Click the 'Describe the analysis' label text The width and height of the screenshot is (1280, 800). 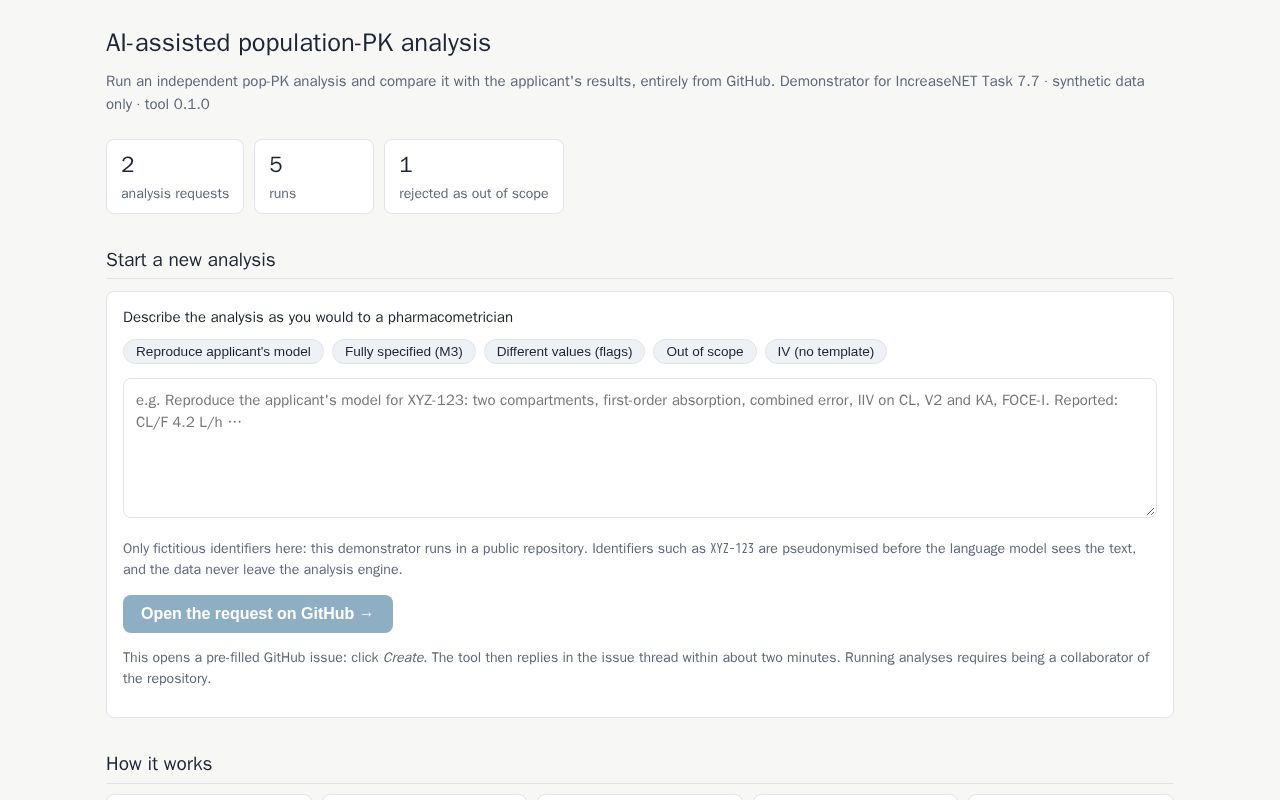[x=318, y=317]
